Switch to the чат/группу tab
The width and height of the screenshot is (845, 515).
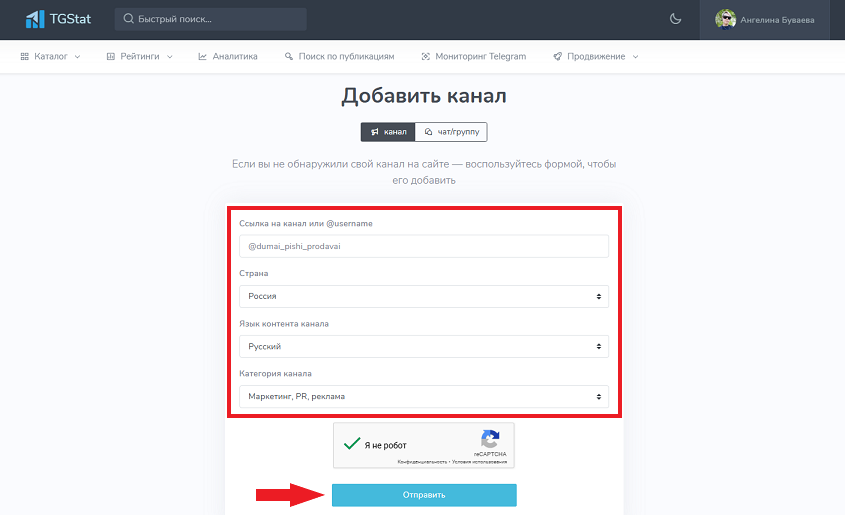coord(451,132)
